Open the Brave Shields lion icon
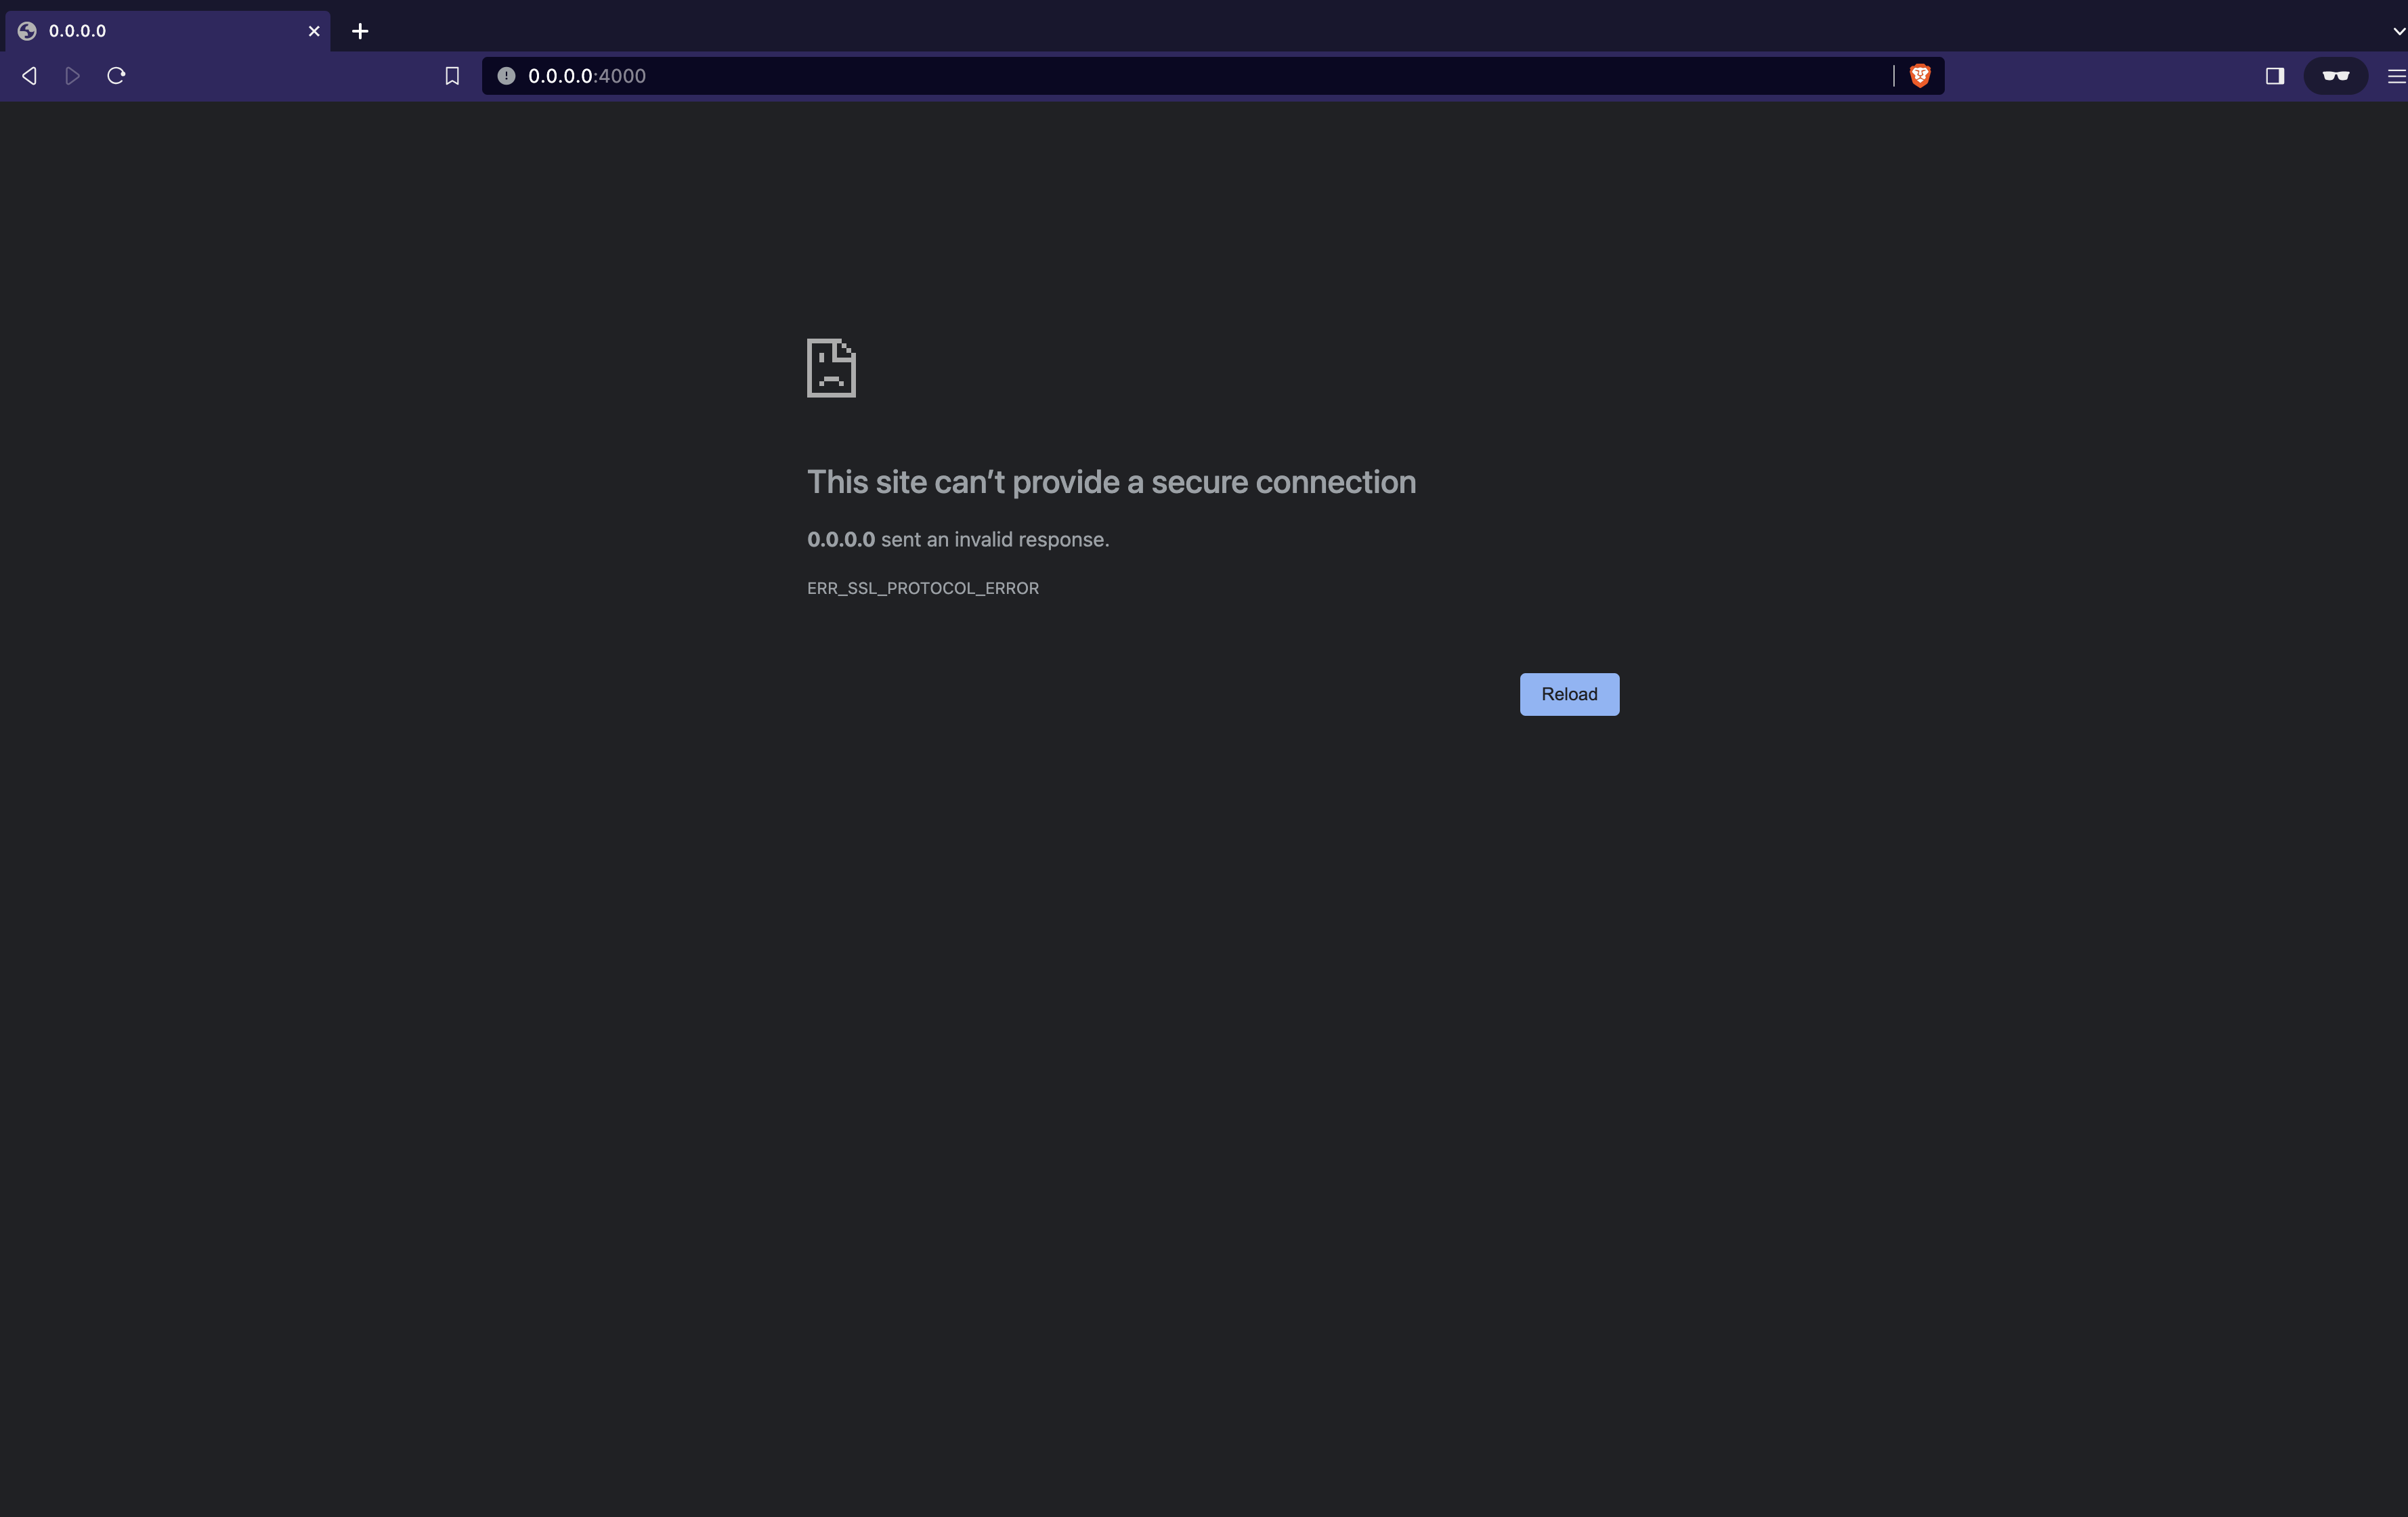Image resolution: width=2408 pixels, height=1517 pixels. (1920, 76)
